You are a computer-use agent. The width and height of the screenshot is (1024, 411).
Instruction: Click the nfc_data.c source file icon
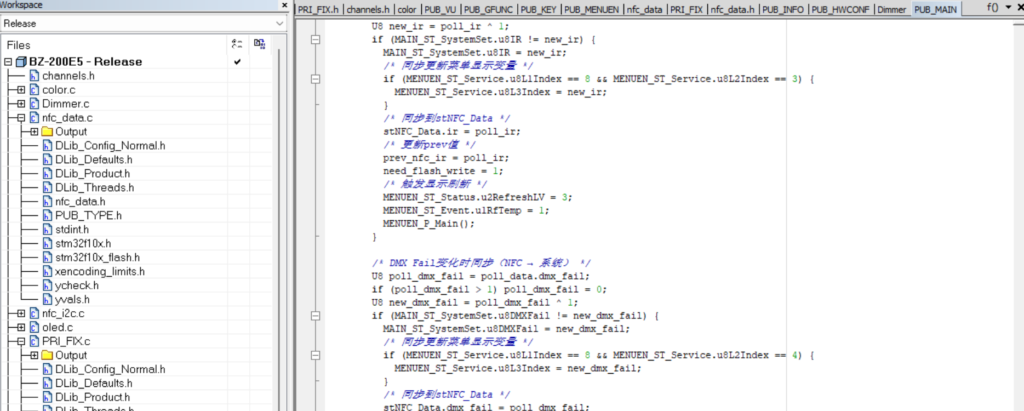pos(34,118)
